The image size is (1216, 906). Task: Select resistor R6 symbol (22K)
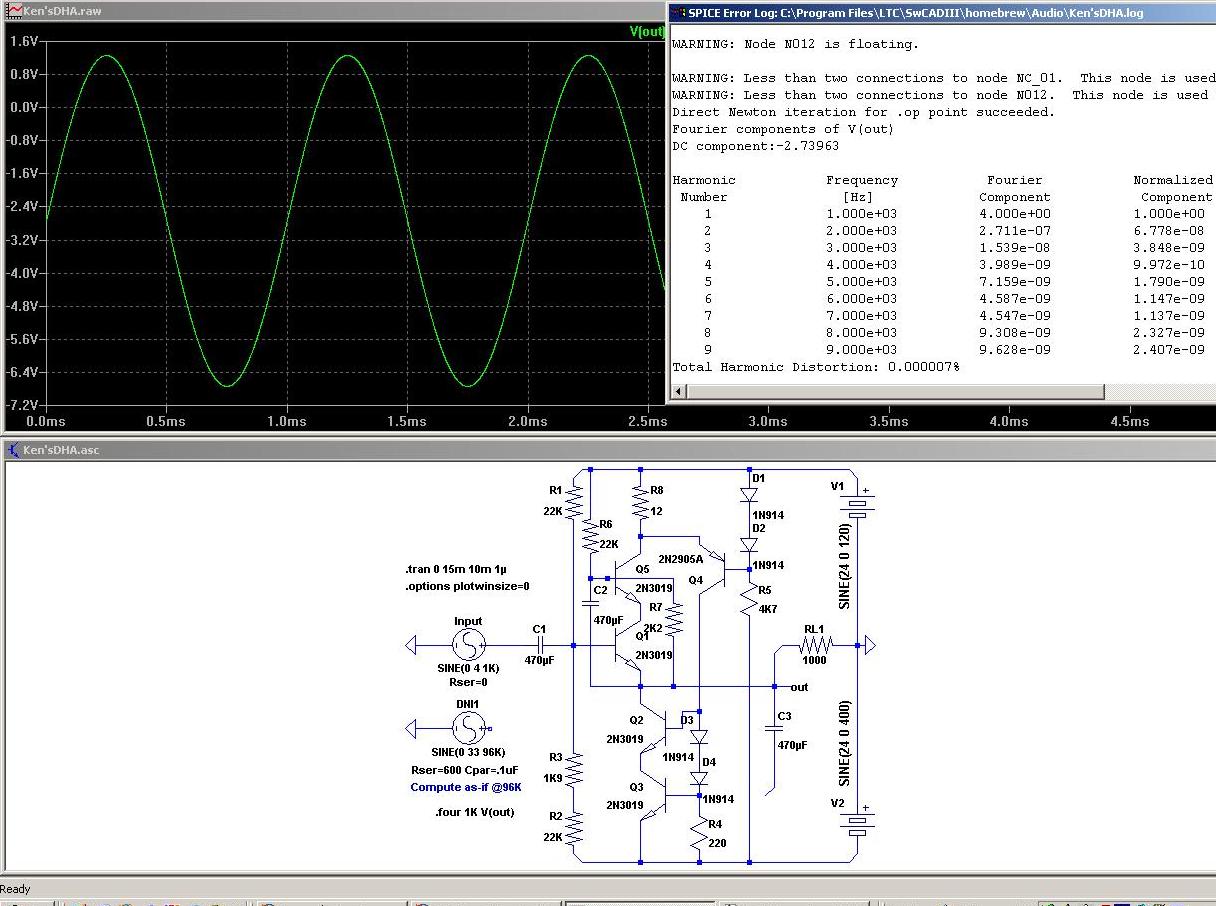pyautogui.click(x=590, y=537)
